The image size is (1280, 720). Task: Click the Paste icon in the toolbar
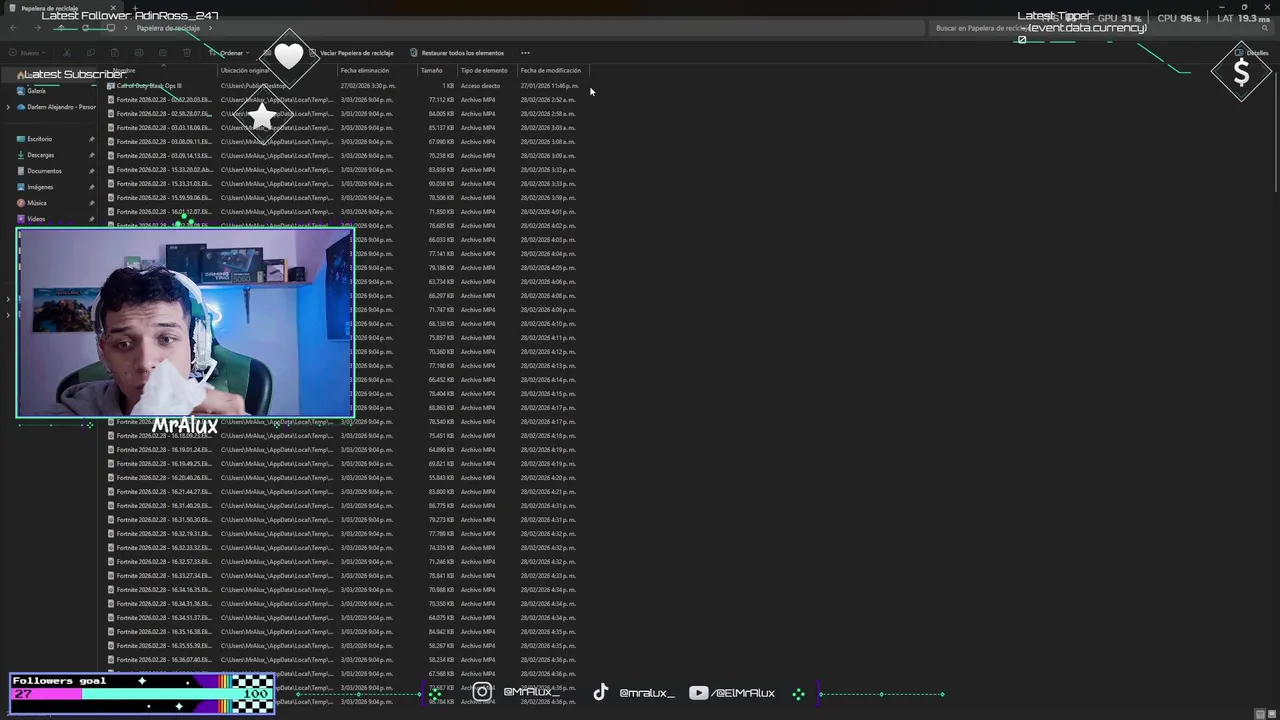pyautogui.click(x=115, y=53)
